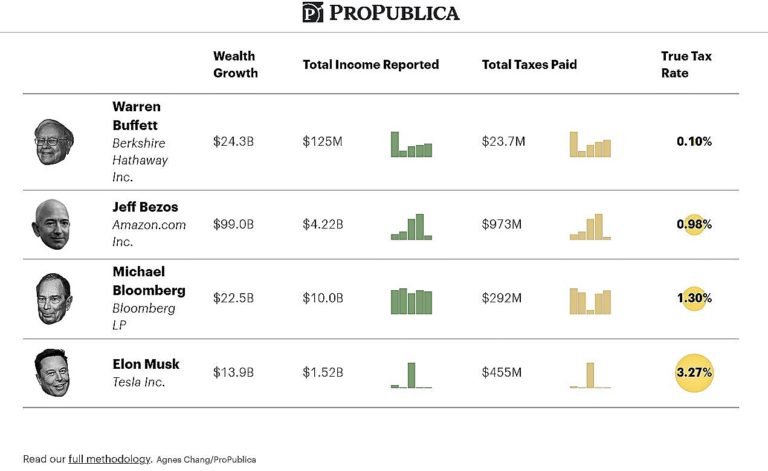This screenshot has width=768, height=471.
Task: Click Buffett's yellow taxes paid chart
Action: tap(590, 144)
